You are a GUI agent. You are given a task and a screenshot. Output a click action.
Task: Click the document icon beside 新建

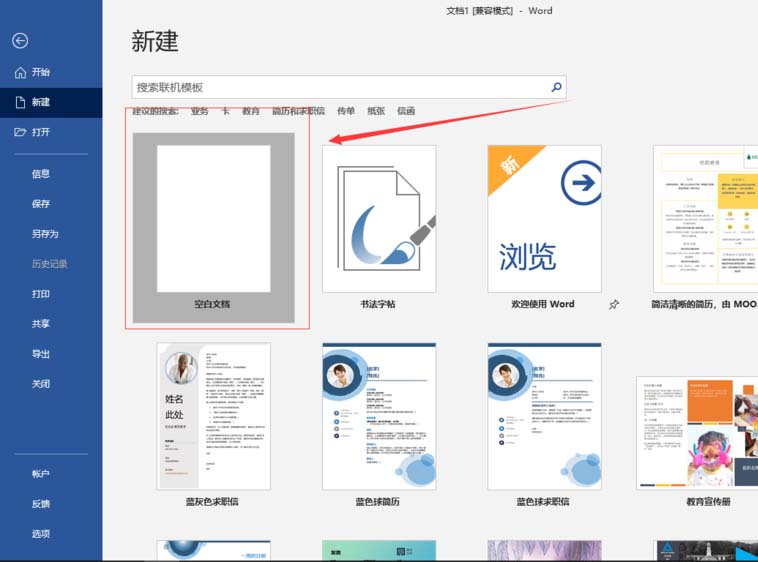point(20,102)
